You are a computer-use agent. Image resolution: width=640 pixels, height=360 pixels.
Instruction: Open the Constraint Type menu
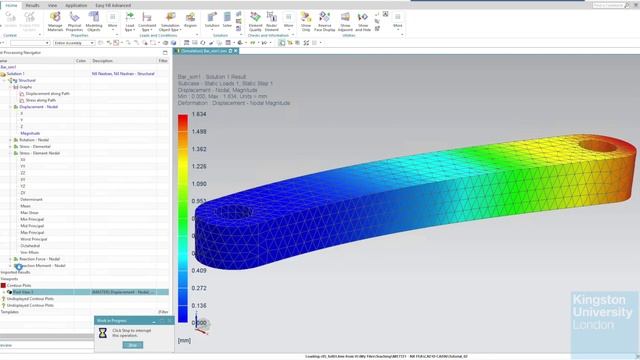click(x=147, y=21)
